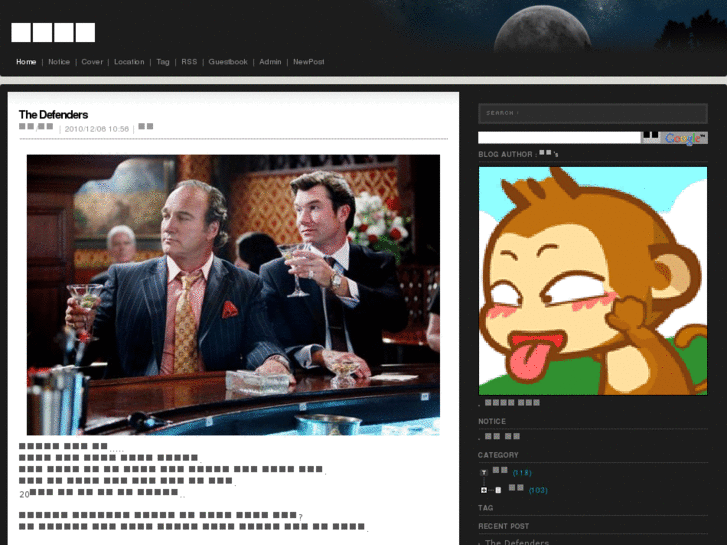The width and height of the screenshot is (727, 545).
Task: Open category with count (118)
Action: [512, 472]
